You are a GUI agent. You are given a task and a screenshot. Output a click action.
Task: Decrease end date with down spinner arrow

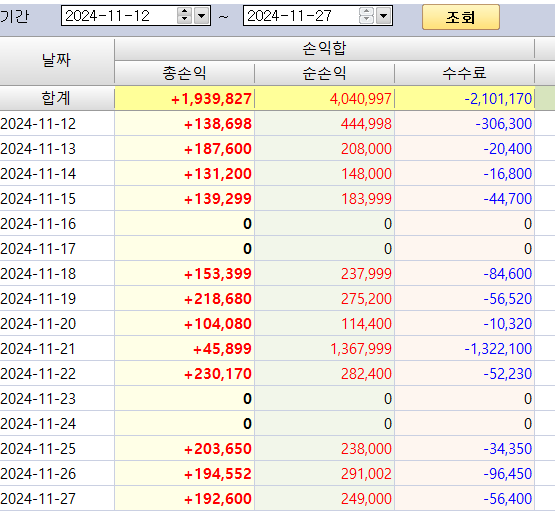pos(366,19)
